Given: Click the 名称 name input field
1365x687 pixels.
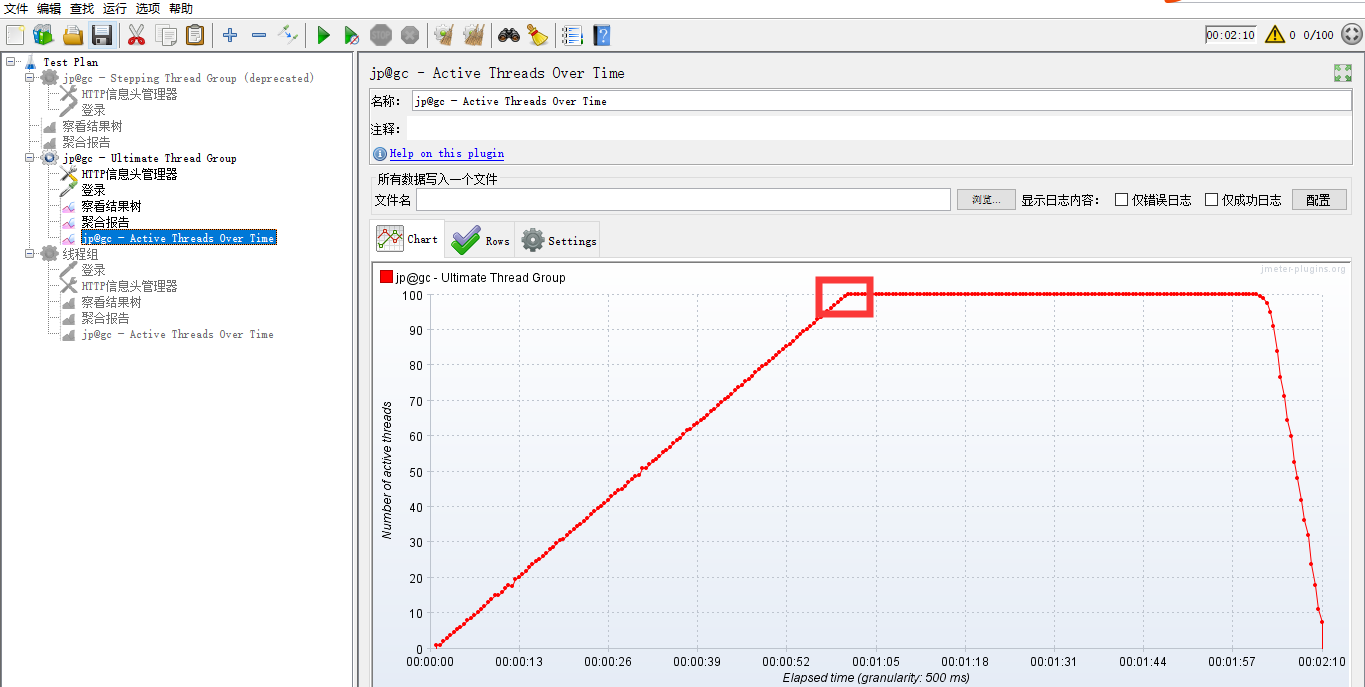Looking at the screenshot, I should pyautogui.click(x=880, y=101).
